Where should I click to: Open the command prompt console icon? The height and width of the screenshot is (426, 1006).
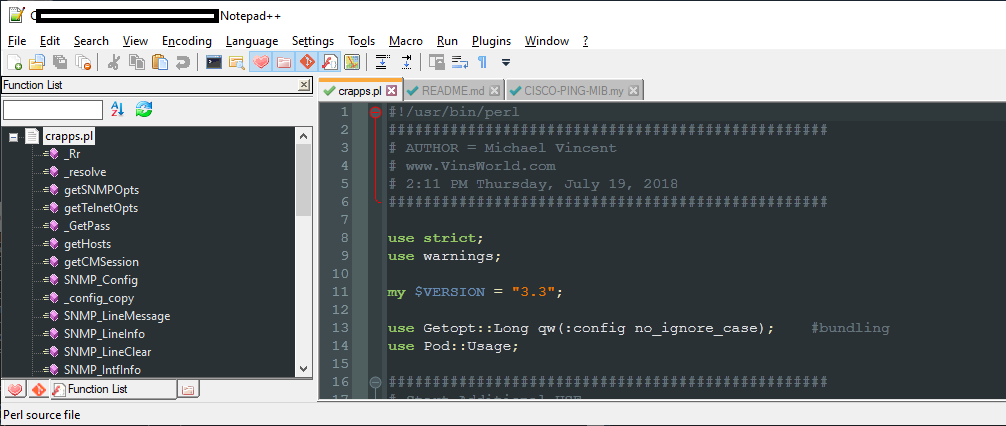click(214, 62)
